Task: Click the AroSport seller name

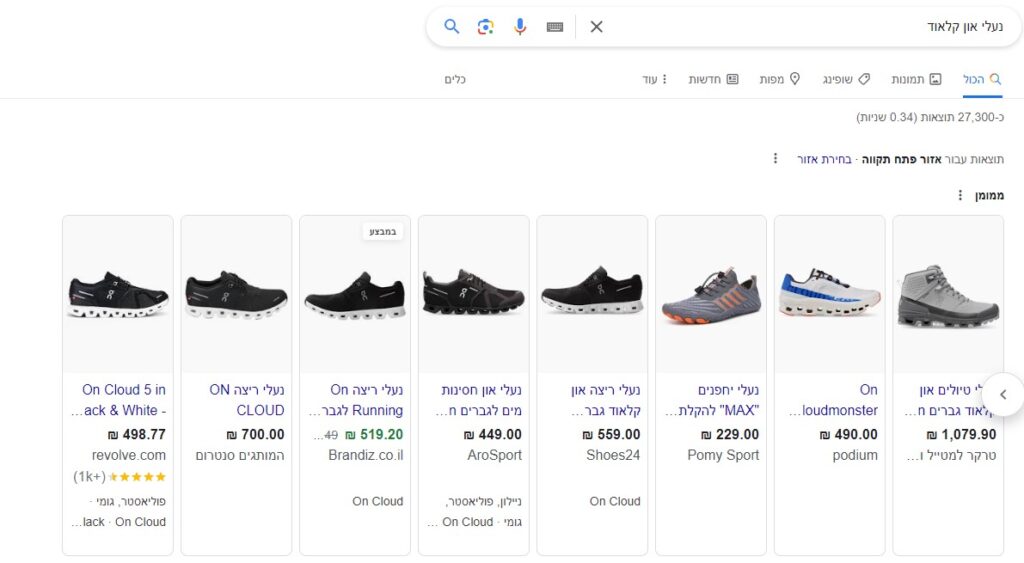Action: (x=494, y=455)
